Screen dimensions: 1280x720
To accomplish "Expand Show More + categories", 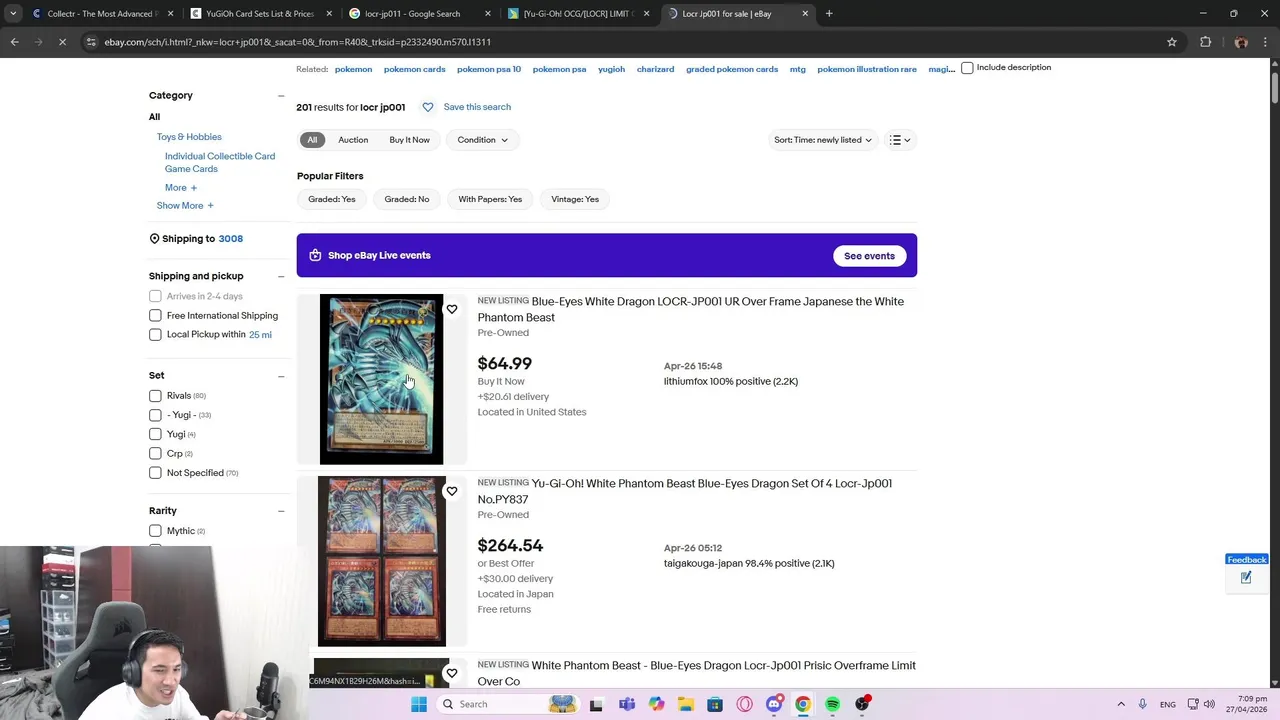I will point(185,206).
